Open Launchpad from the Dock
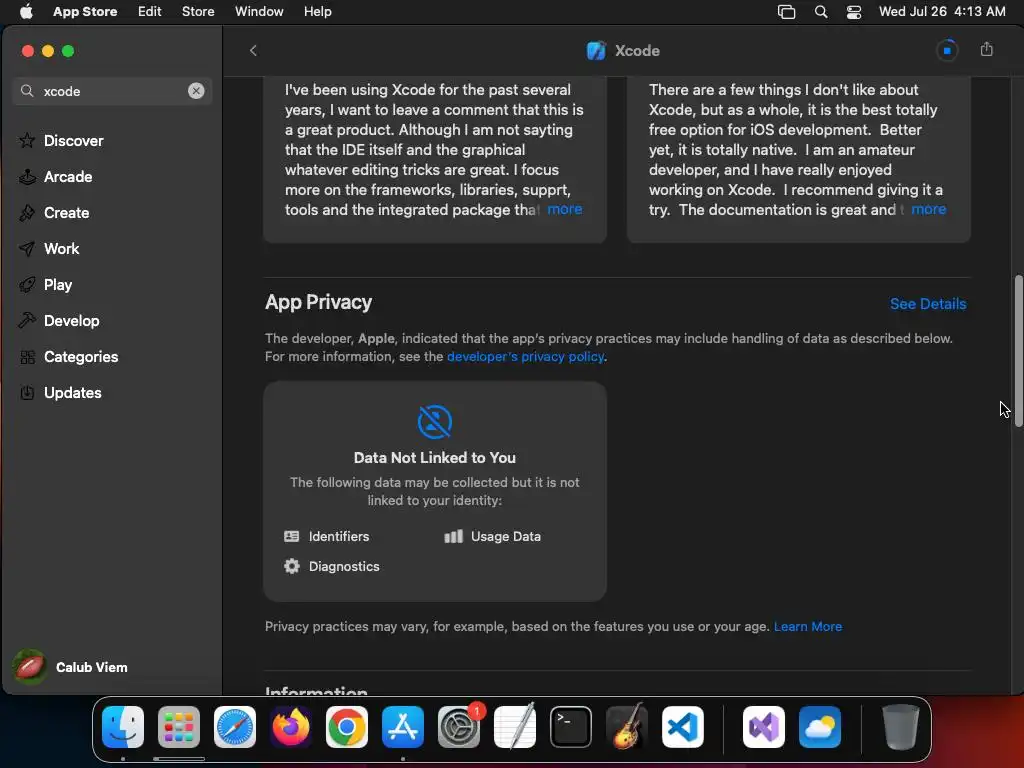The image size is (1024, 768). click(179, 727)
